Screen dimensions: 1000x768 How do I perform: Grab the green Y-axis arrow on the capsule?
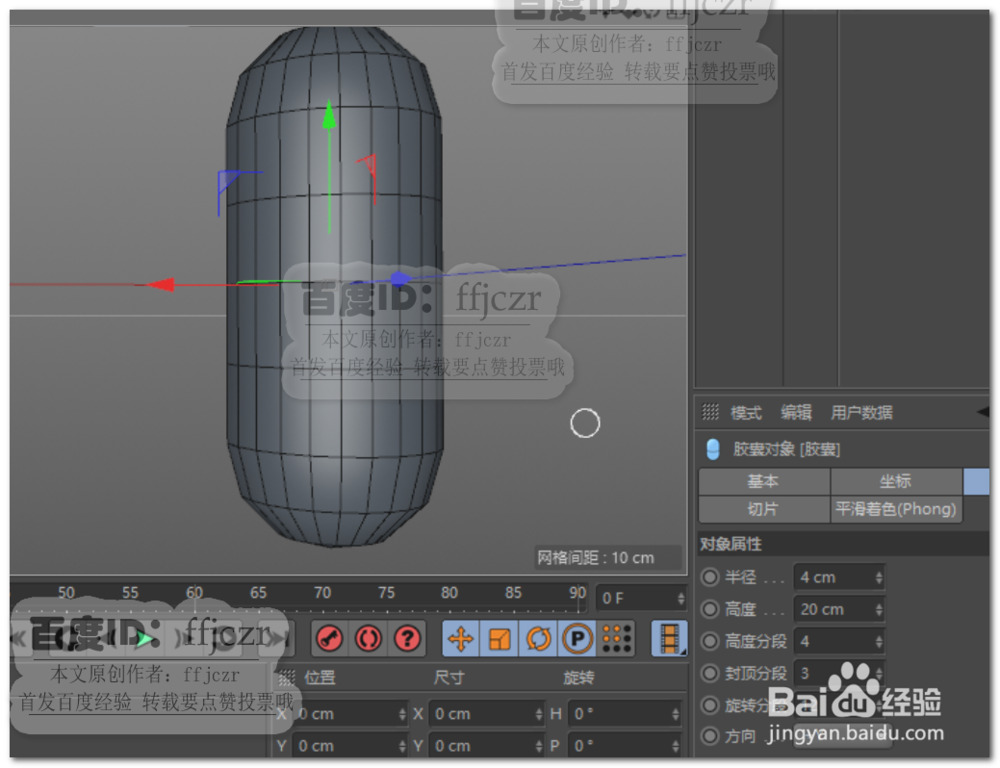click(329, 115)
